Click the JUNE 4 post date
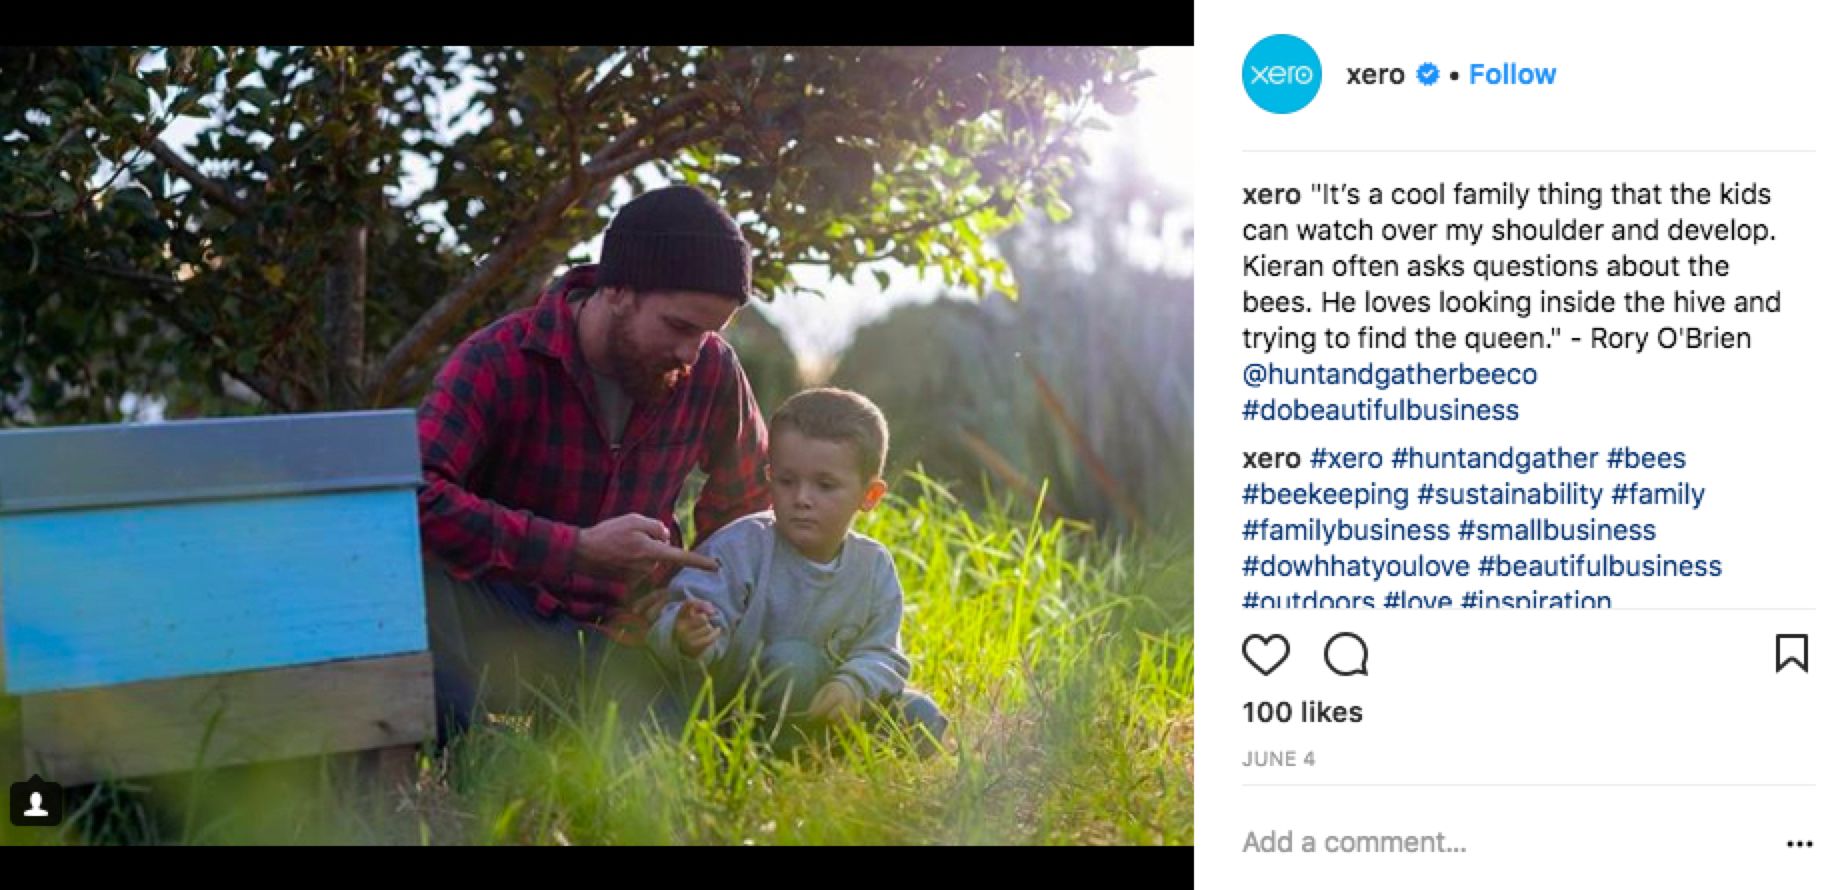This screenshot has height=890, width=1834. [x=1278, y=759]
